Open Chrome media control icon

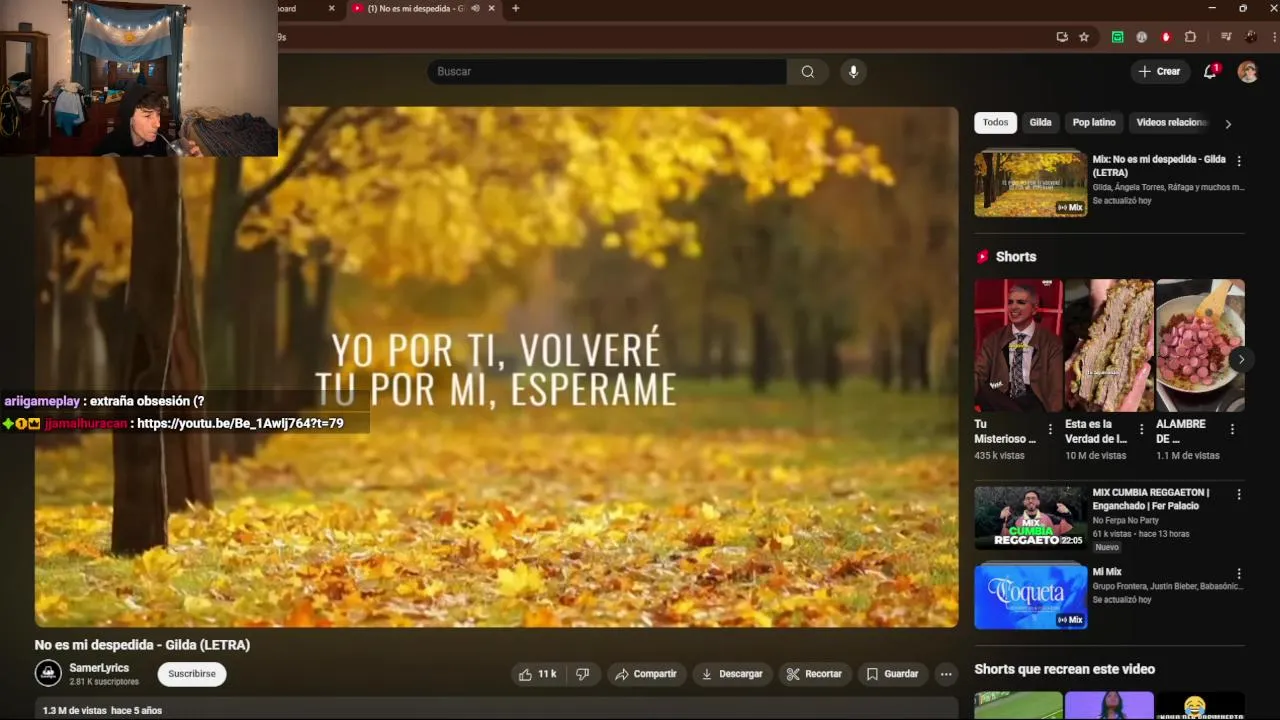click(x=1227, y=37)
